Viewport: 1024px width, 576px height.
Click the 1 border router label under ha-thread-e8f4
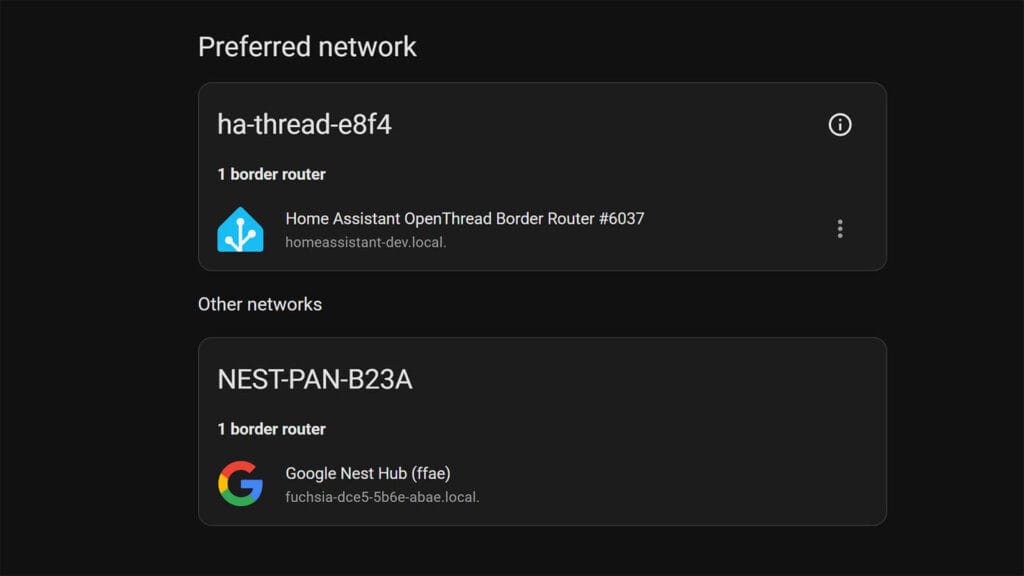click(270, 173)
